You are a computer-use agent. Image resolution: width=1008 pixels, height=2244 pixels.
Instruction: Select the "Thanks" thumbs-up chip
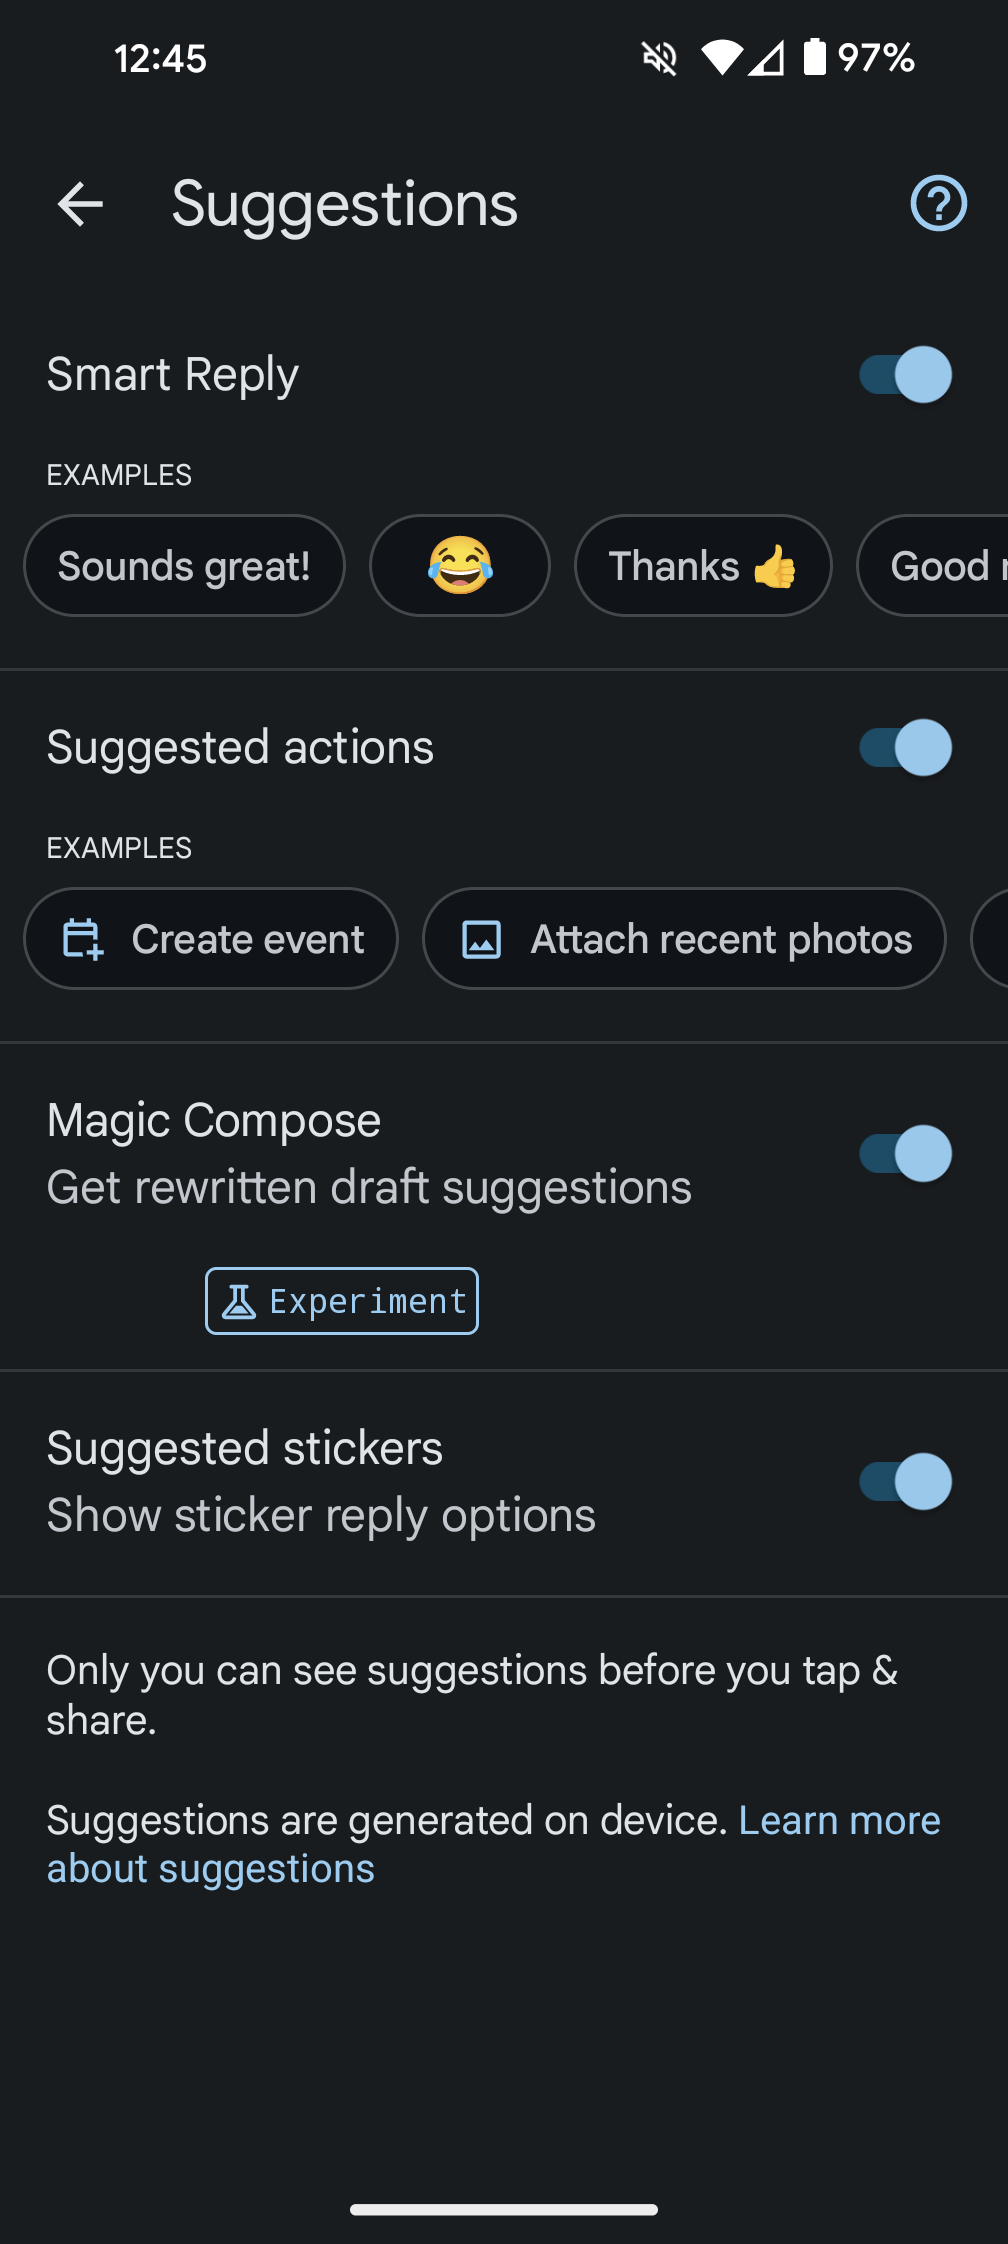point(703,566)
